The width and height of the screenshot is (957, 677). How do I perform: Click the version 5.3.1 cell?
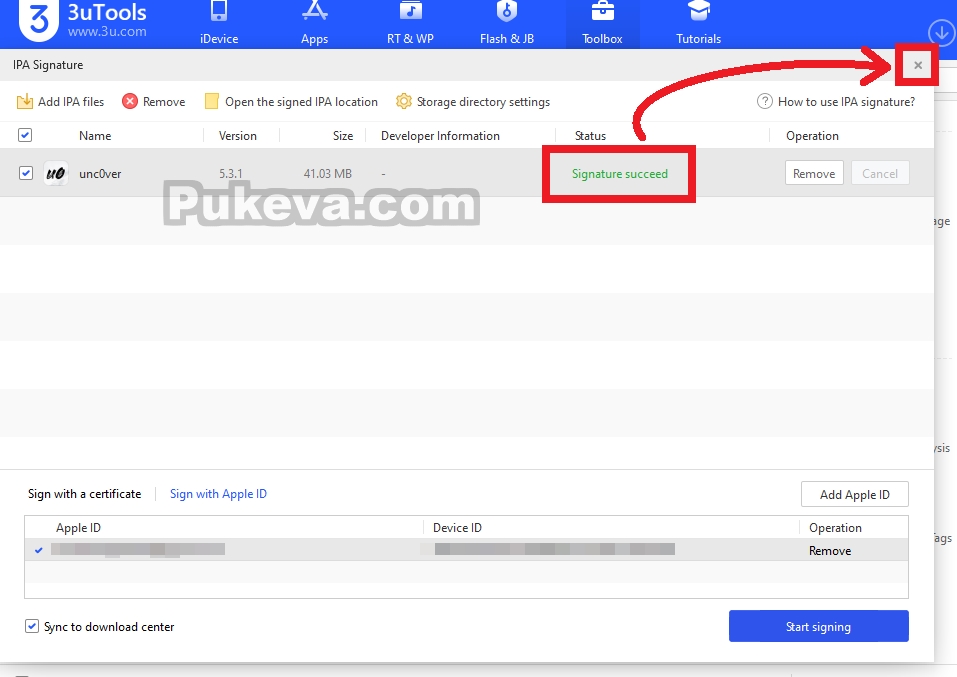click(231, 174)
